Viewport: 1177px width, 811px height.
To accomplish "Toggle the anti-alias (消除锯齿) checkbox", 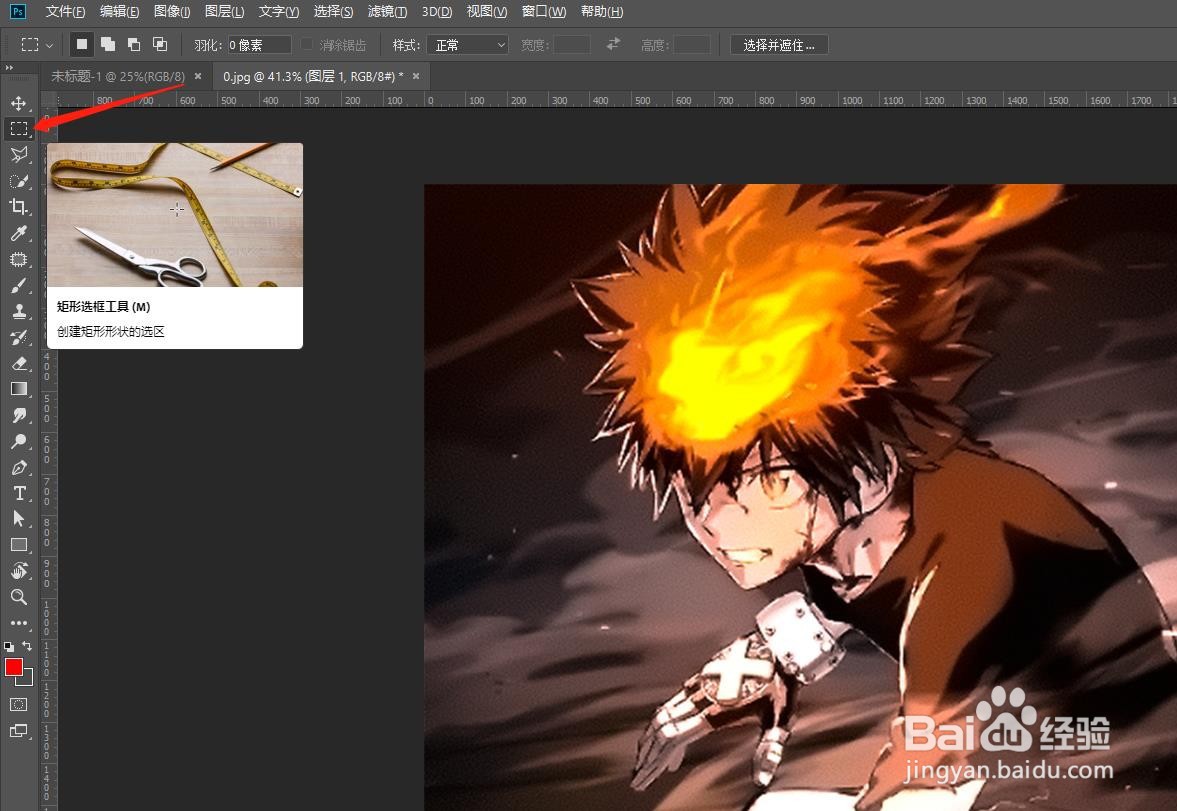I will click(x=307, y=44).
